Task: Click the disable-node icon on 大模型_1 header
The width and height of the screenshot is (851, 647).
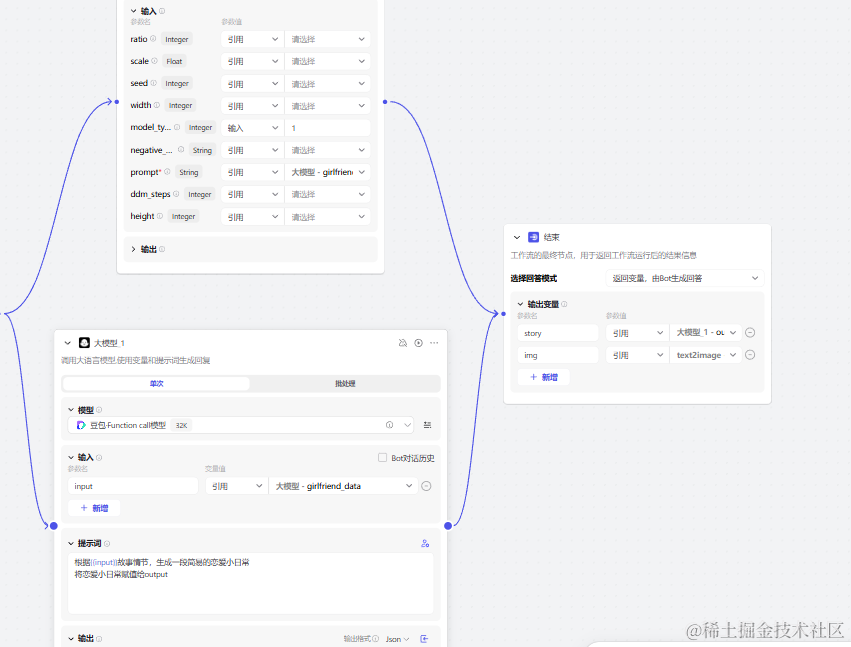Action: pos(403,343)
